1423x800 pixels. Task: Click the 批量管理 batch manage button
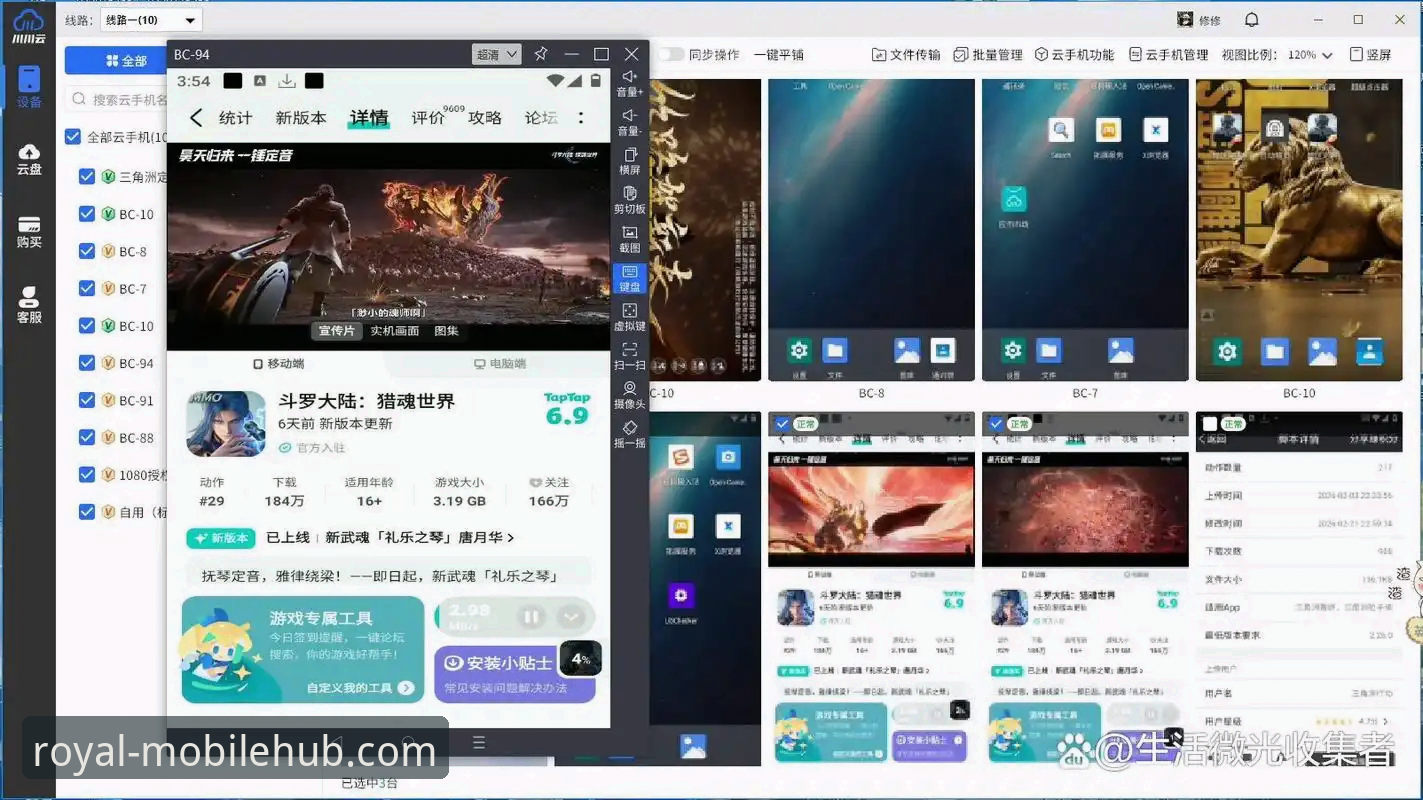tap(988, 55)
